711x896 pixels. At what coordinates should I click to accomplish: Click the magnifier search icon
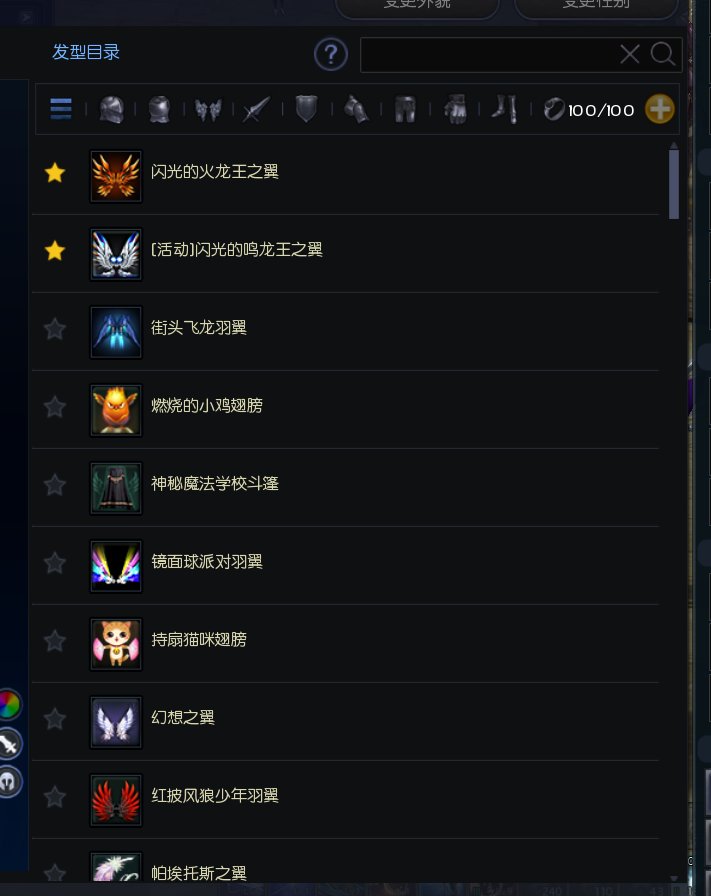(663, 54)
